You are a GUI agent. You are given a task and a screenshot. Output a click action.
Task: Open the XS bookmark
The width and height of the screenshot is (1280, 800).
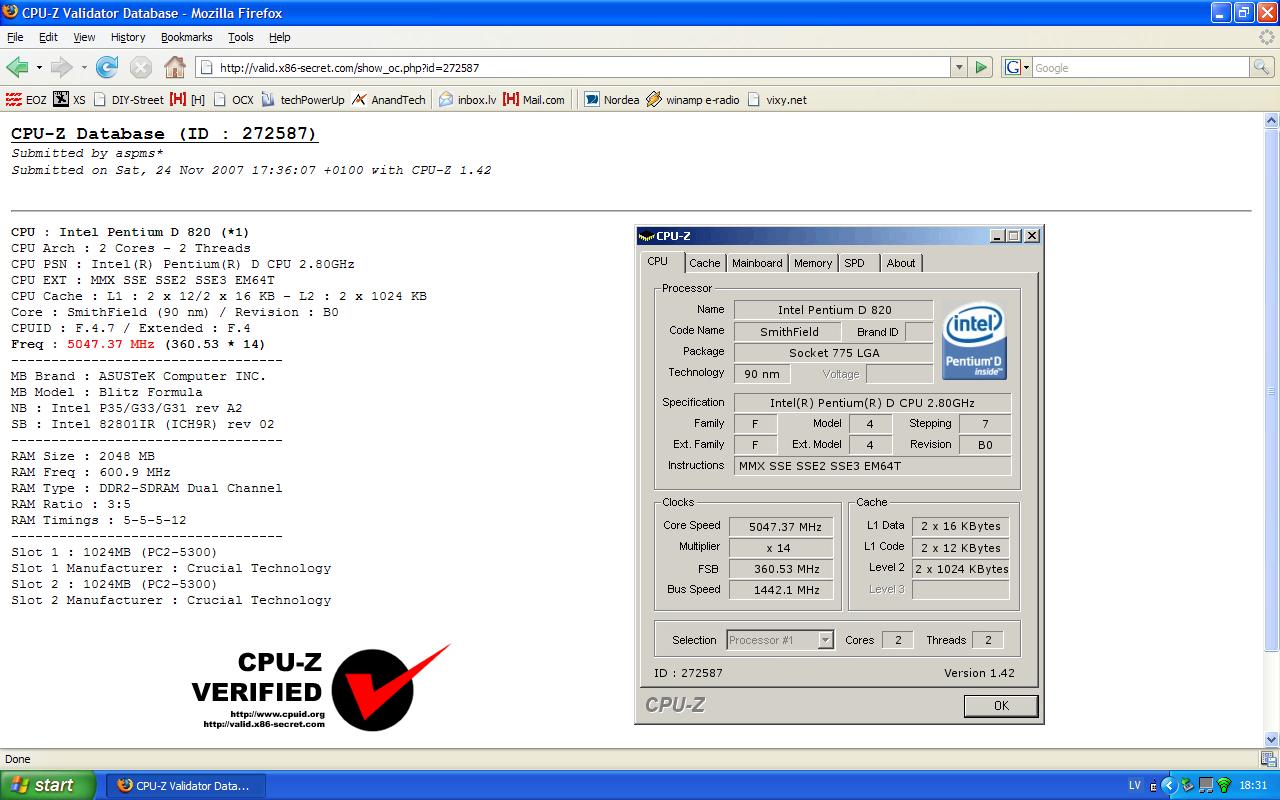(x=70, y=99)
